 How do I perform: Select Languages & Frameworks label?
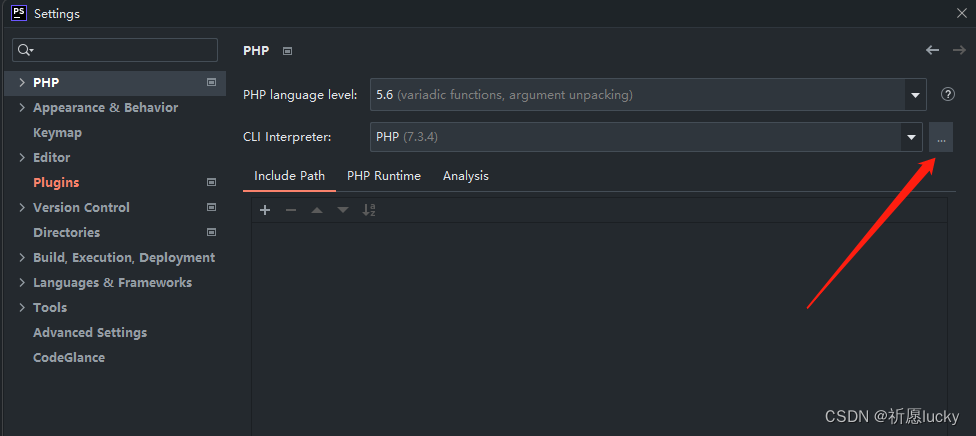click(113, 282)
